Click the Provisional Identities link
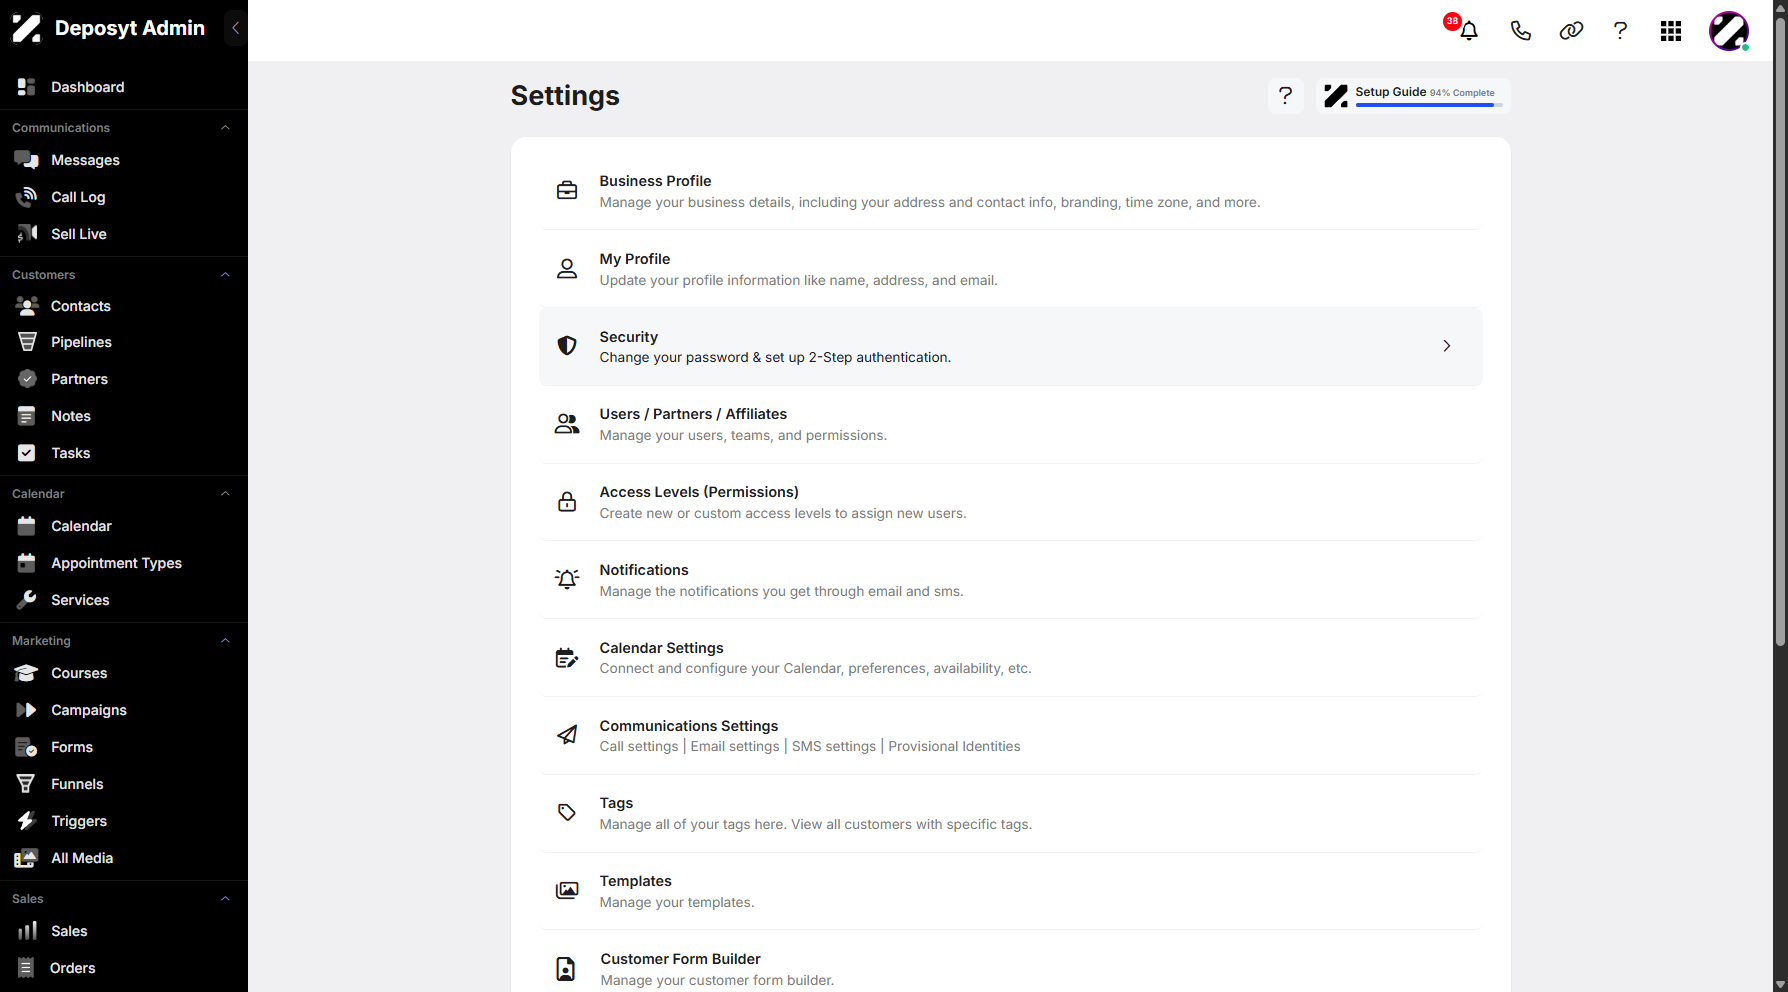 pos(954,747)
